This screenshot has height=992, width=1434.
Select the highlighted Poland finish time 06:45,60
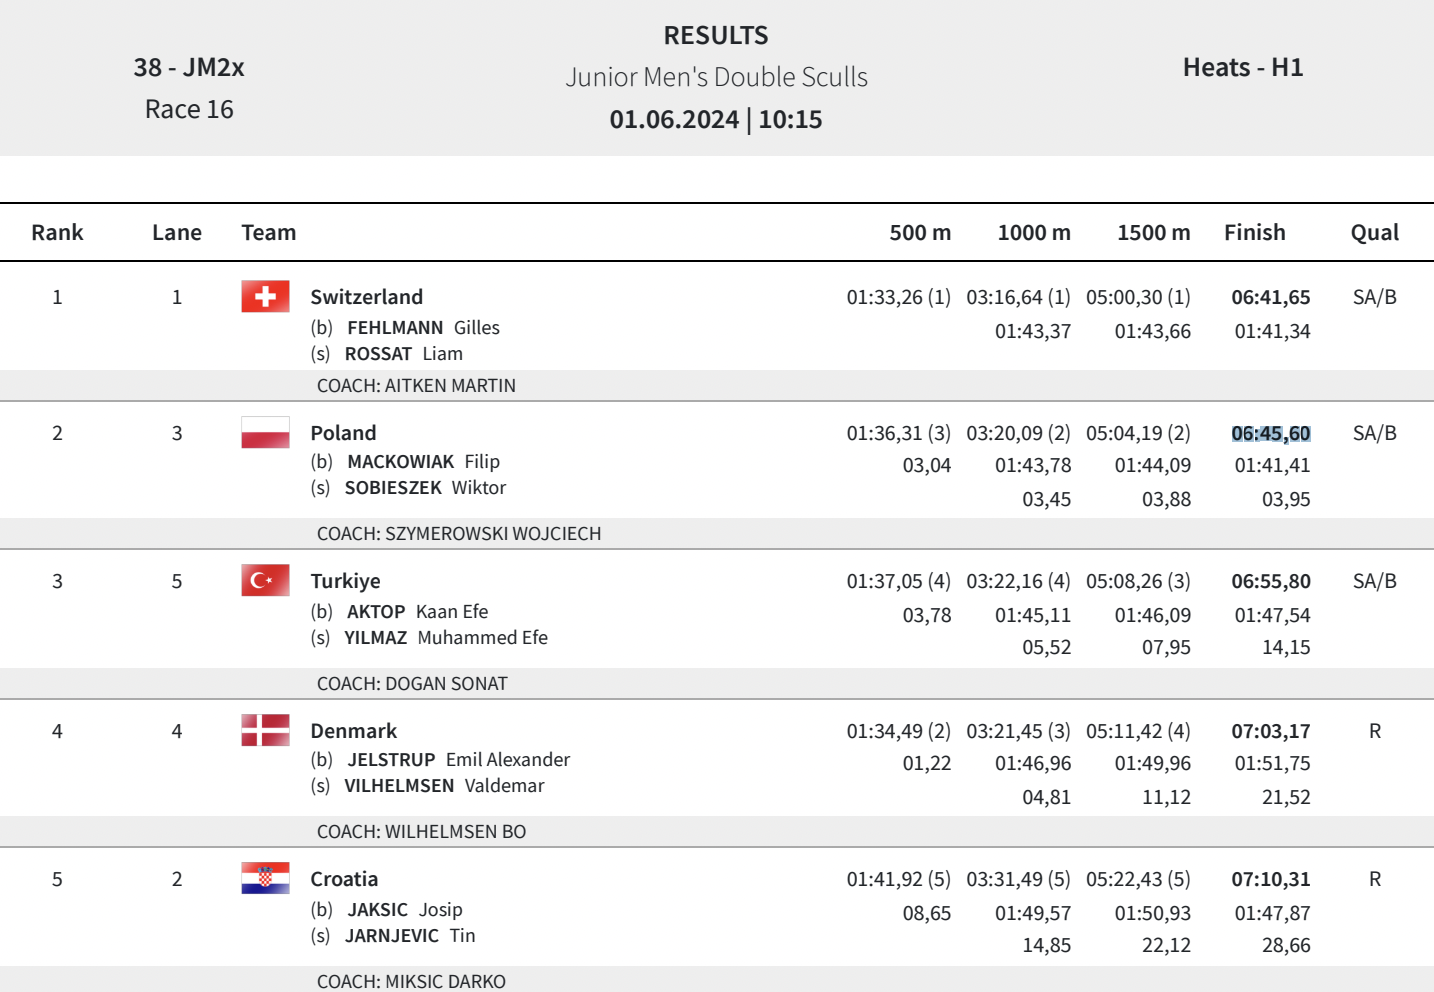pyautogui.click(x=1270, y=433)
